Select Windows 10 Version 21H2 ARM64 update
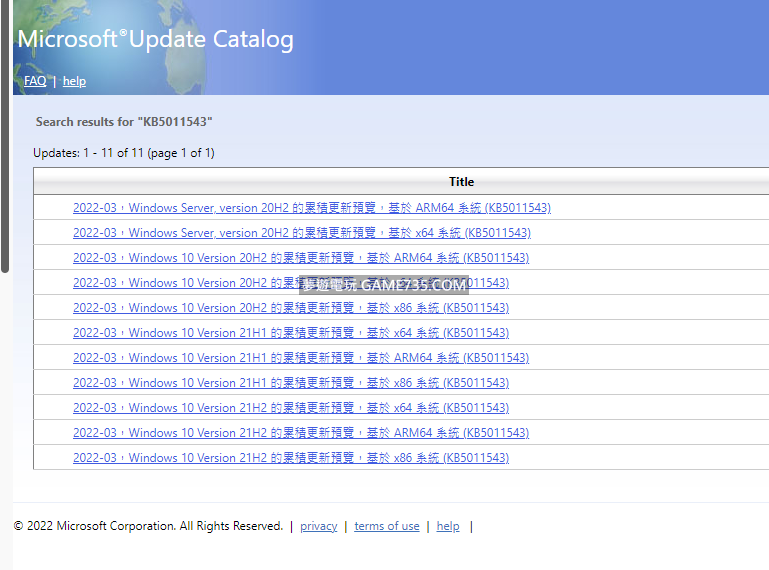769x570 pixels. pos(300,433)
